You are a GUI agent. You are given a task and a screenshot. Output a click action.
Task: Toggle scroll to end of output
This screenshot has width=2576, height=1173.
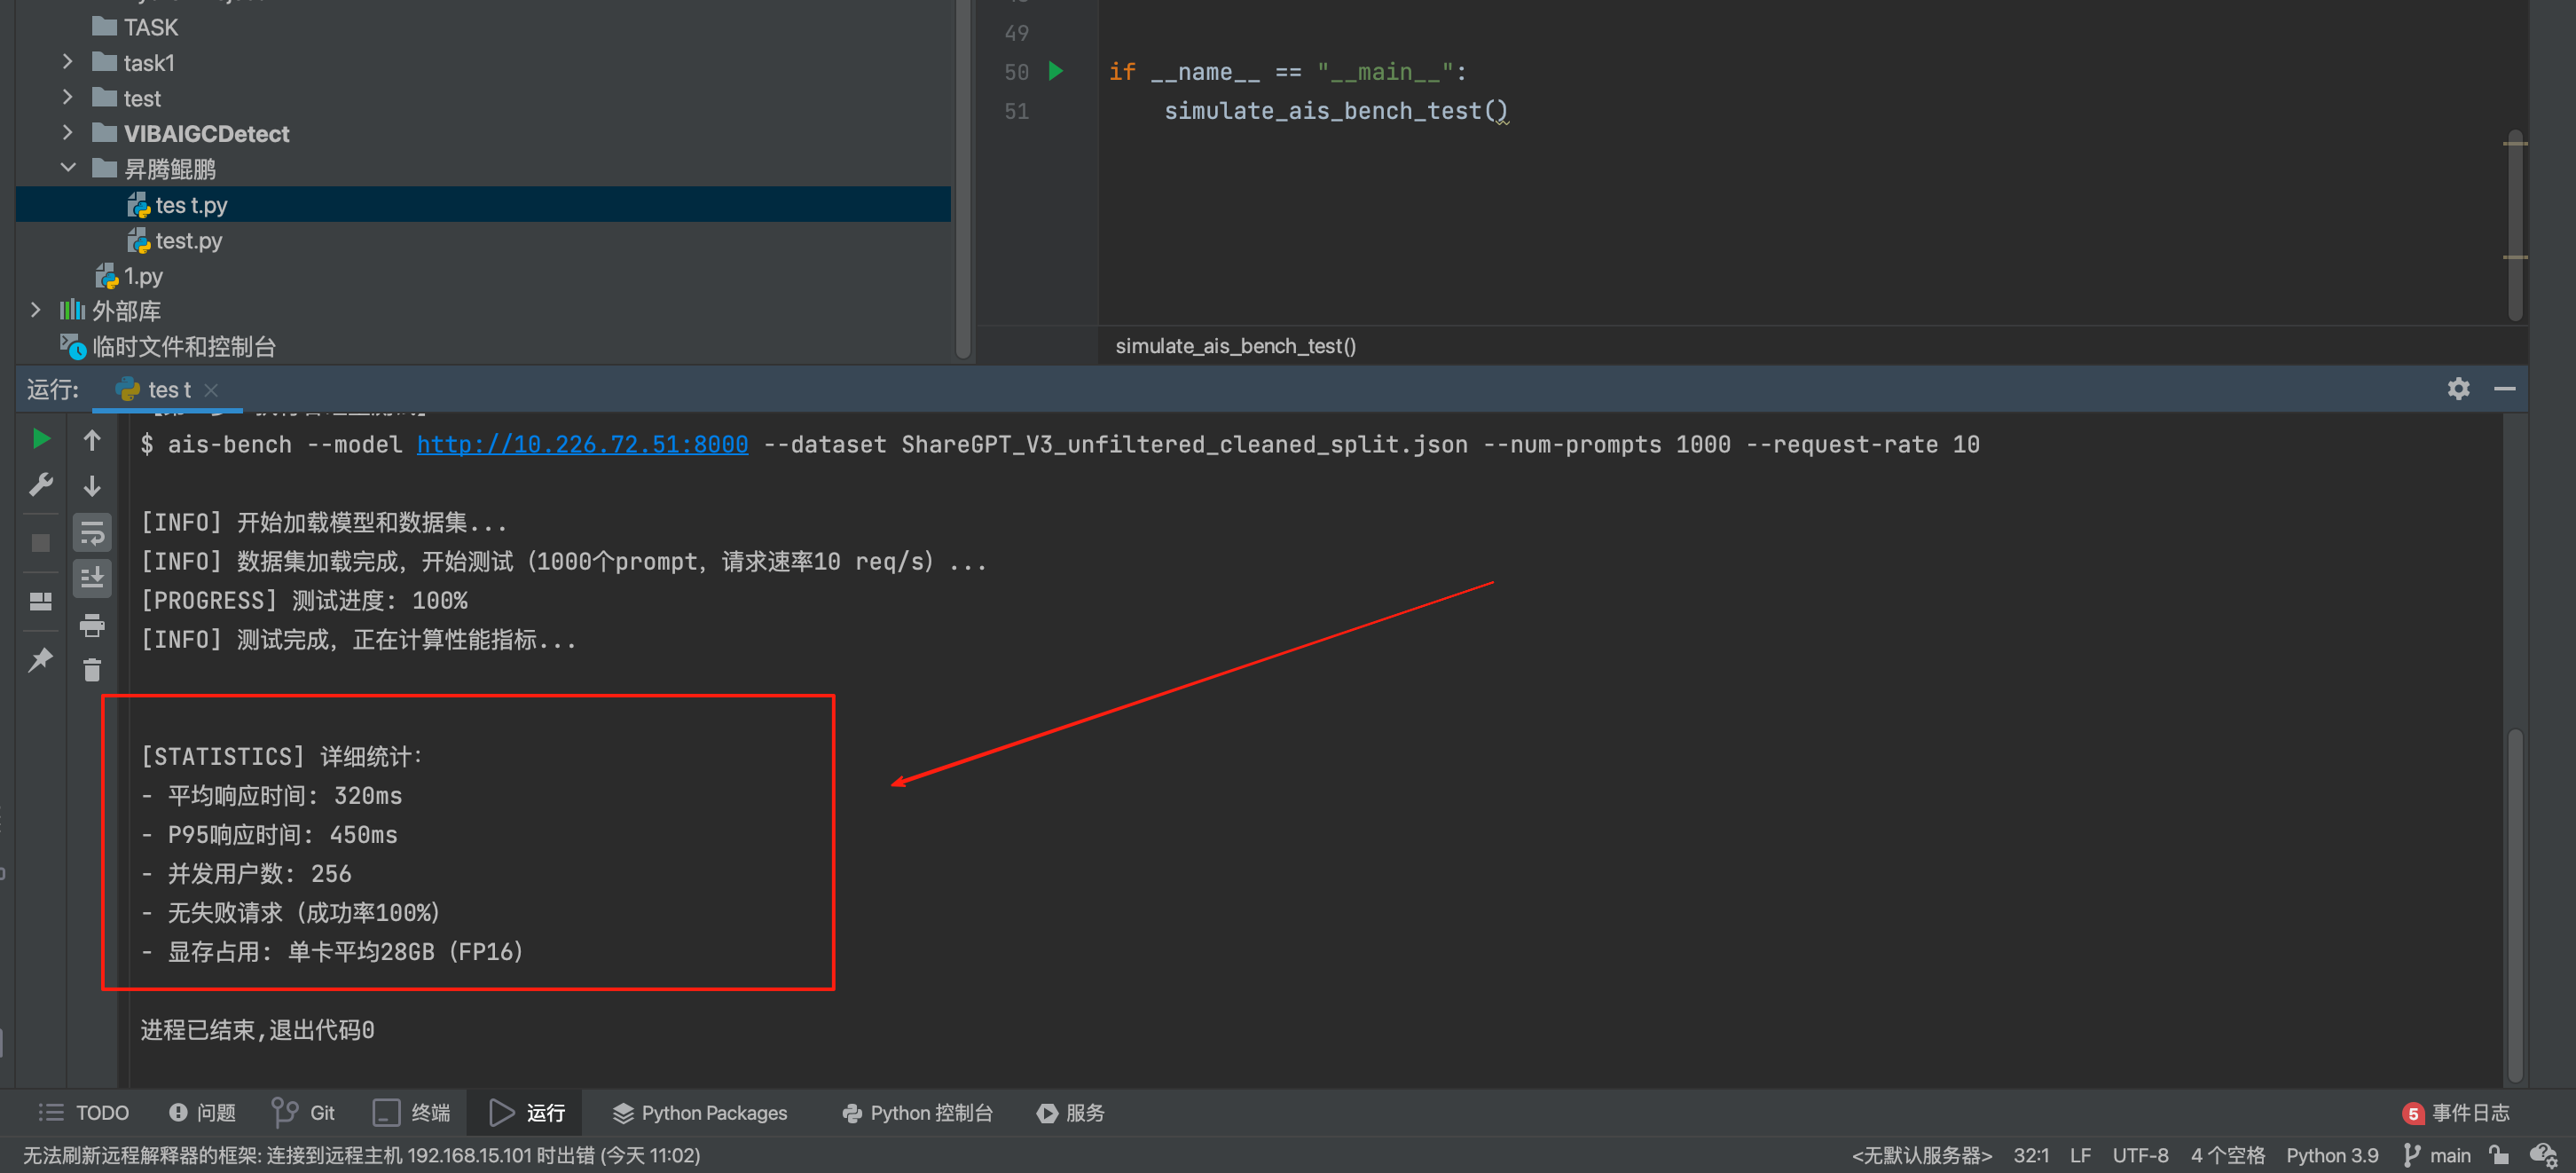pyautogui.click(x=92, y=577)
